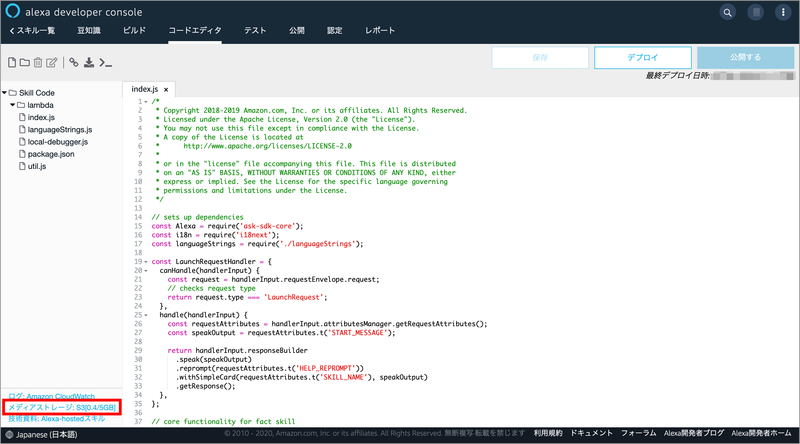
Task: Click the rename edit icon
Action: click(52, 62)
